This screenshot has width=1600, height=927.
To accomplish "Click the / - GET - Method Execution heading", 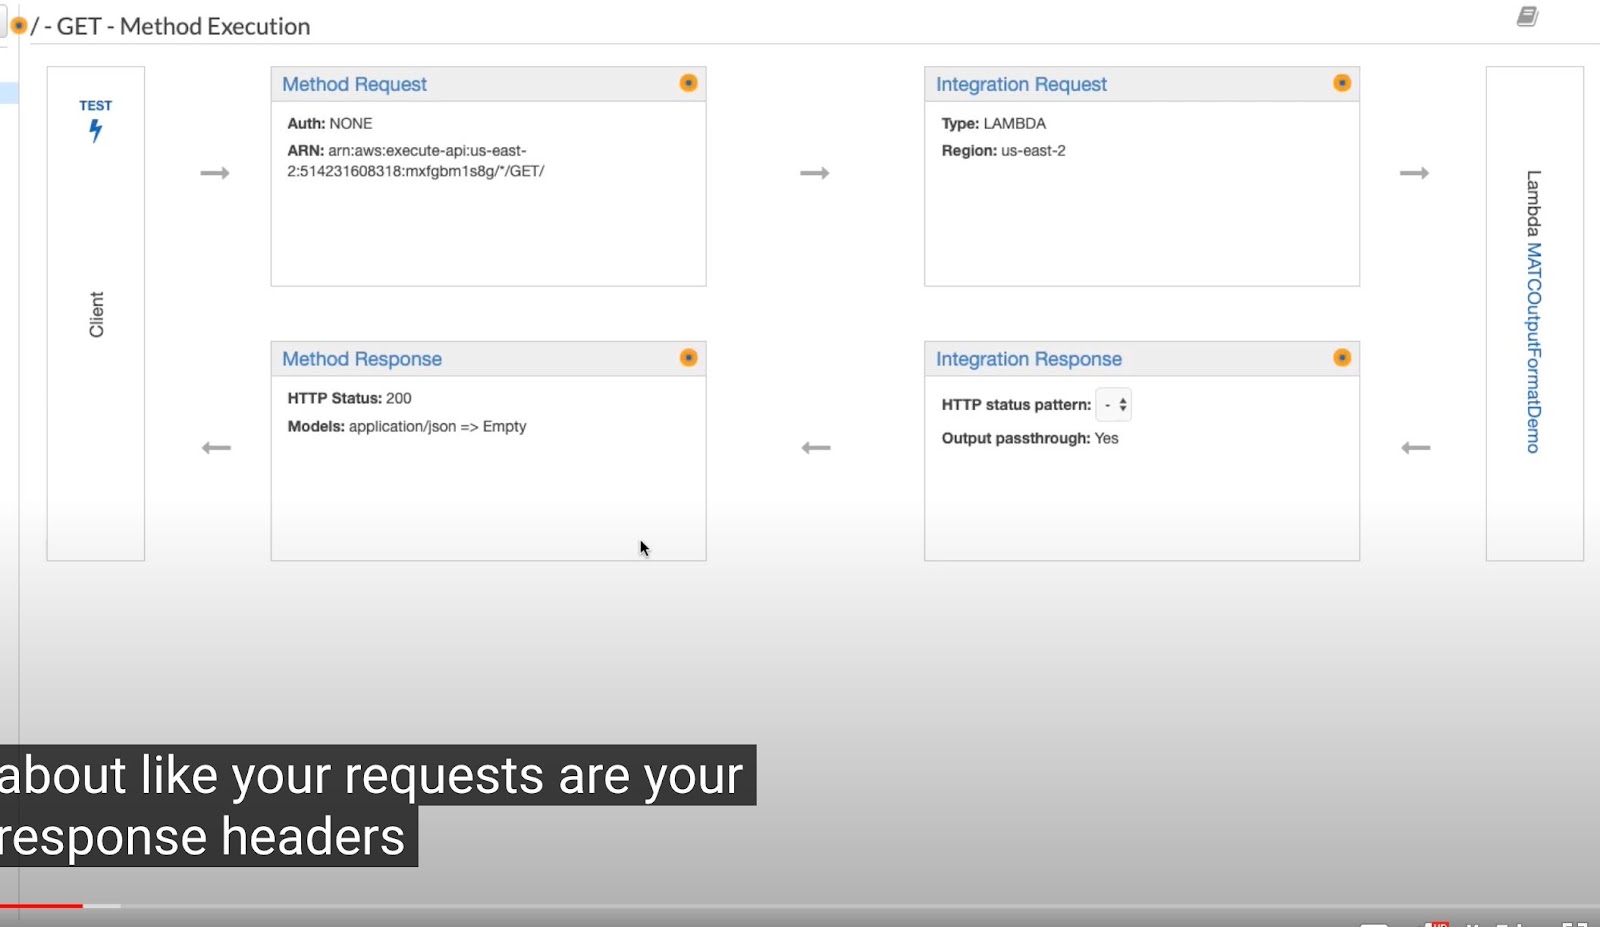I will [x=171, y=26].
